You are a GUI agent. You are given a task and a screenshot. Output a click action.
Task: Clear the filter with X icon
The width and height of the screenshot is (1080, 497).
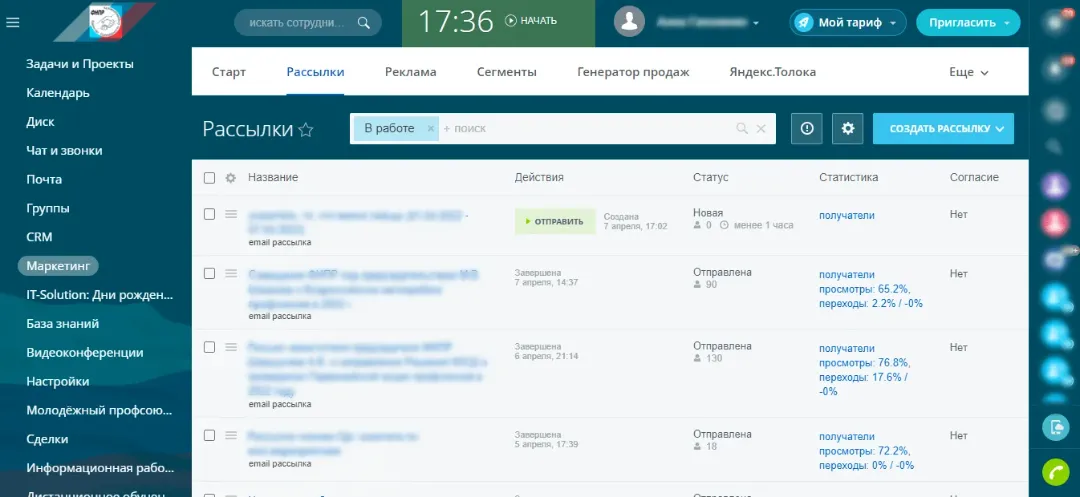(x=761, y=129)
